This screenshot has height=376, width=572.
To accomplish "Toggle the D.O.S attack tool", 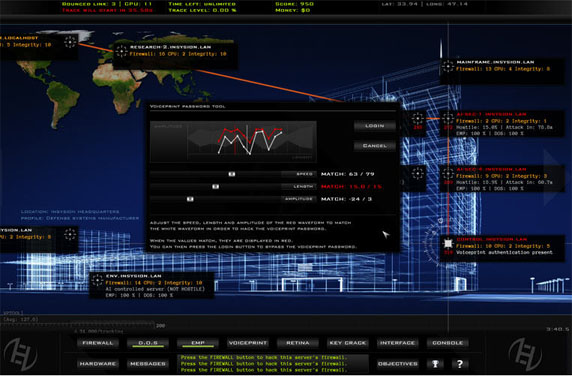I will 148,343.
